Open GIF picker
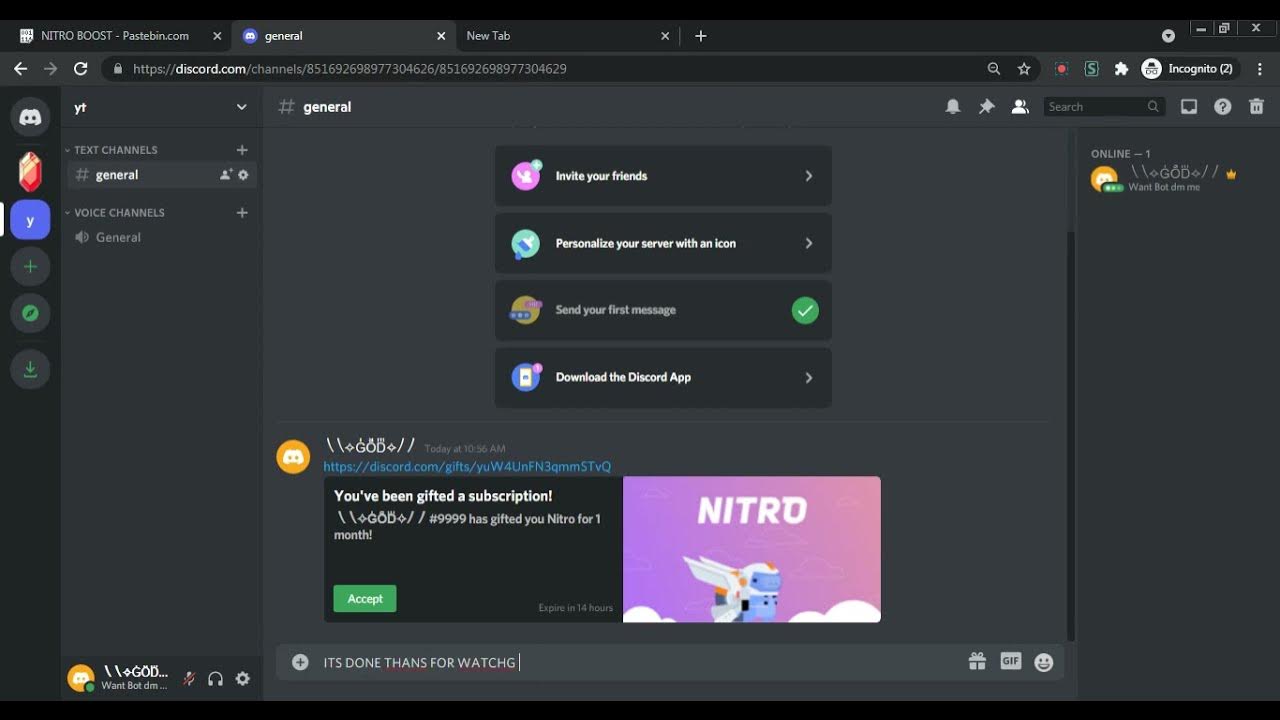Screen dimensions: 1280x720 (x=1011, y=662)
